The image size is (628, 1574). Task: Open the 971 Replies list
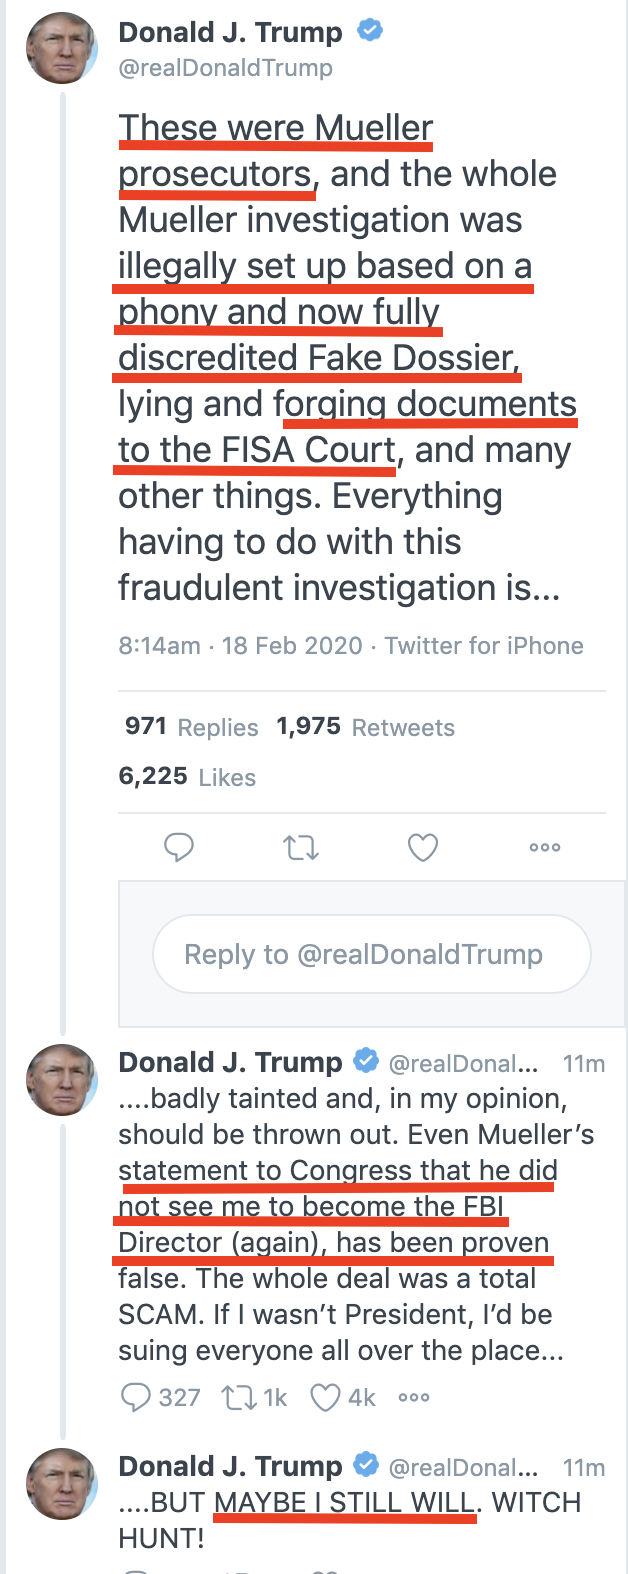[x=192, y=727]
